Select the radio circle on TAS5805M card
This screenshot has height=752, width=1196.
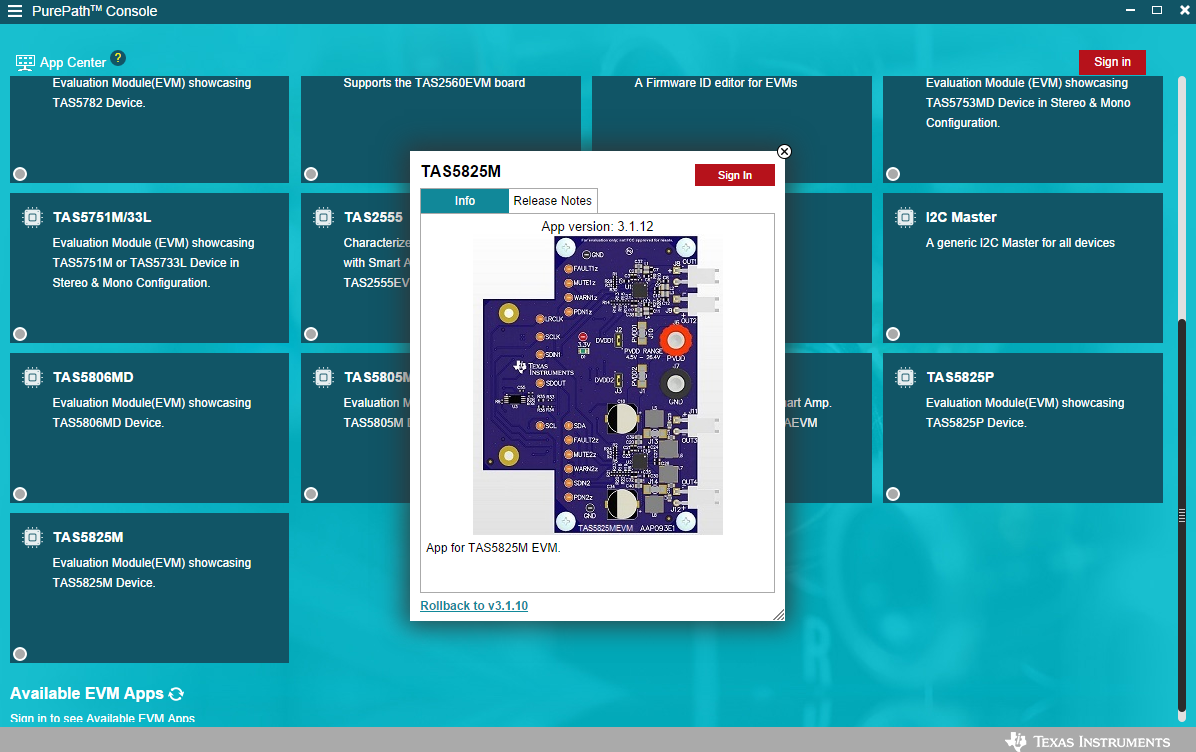311,494
